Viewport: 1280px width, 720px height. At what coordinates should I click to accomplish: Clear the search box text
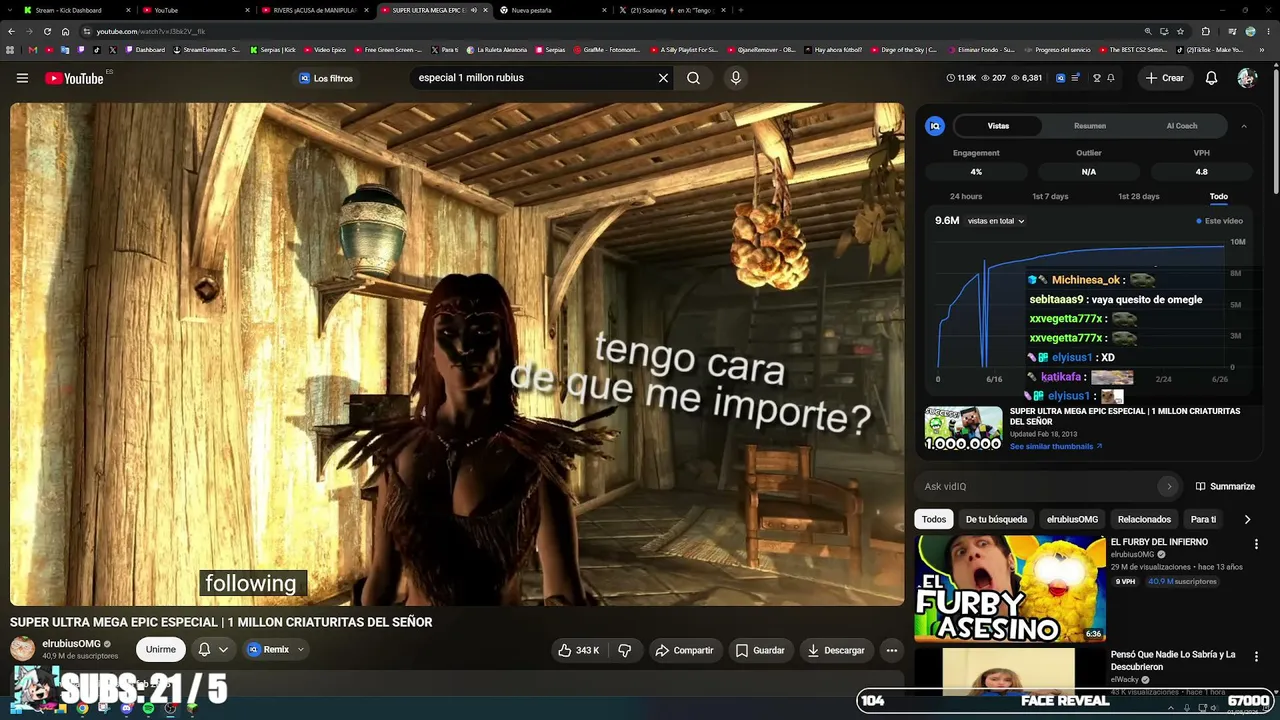coord(663,78)
